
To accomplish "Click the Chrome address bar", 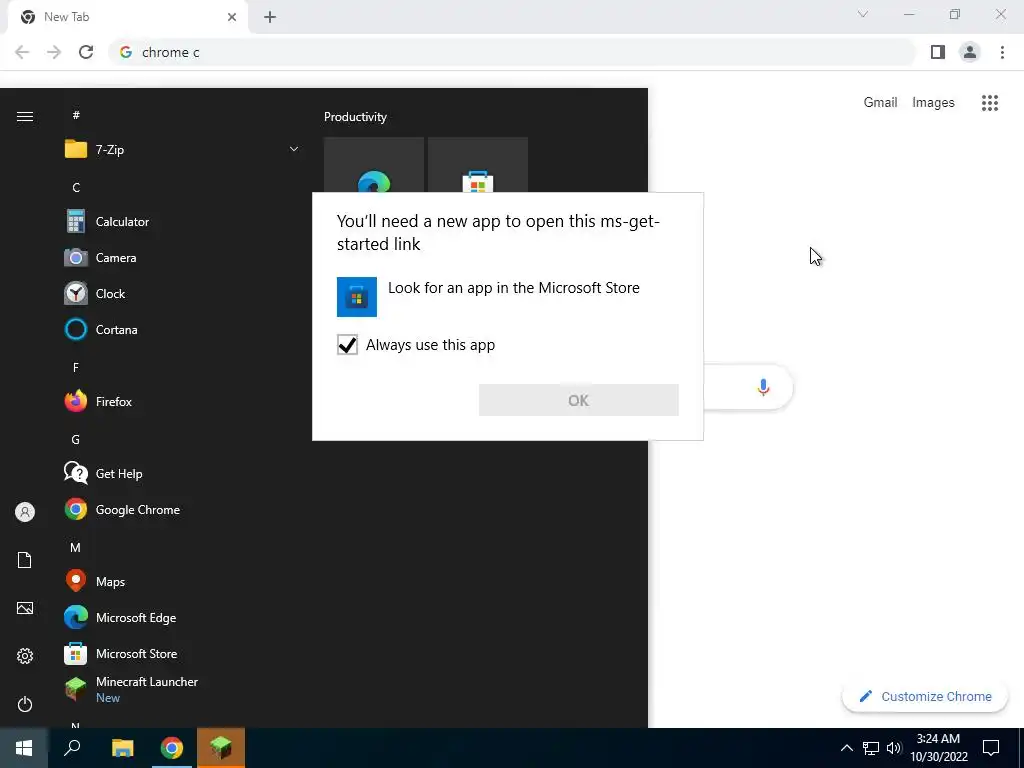I will pos(512,52).
